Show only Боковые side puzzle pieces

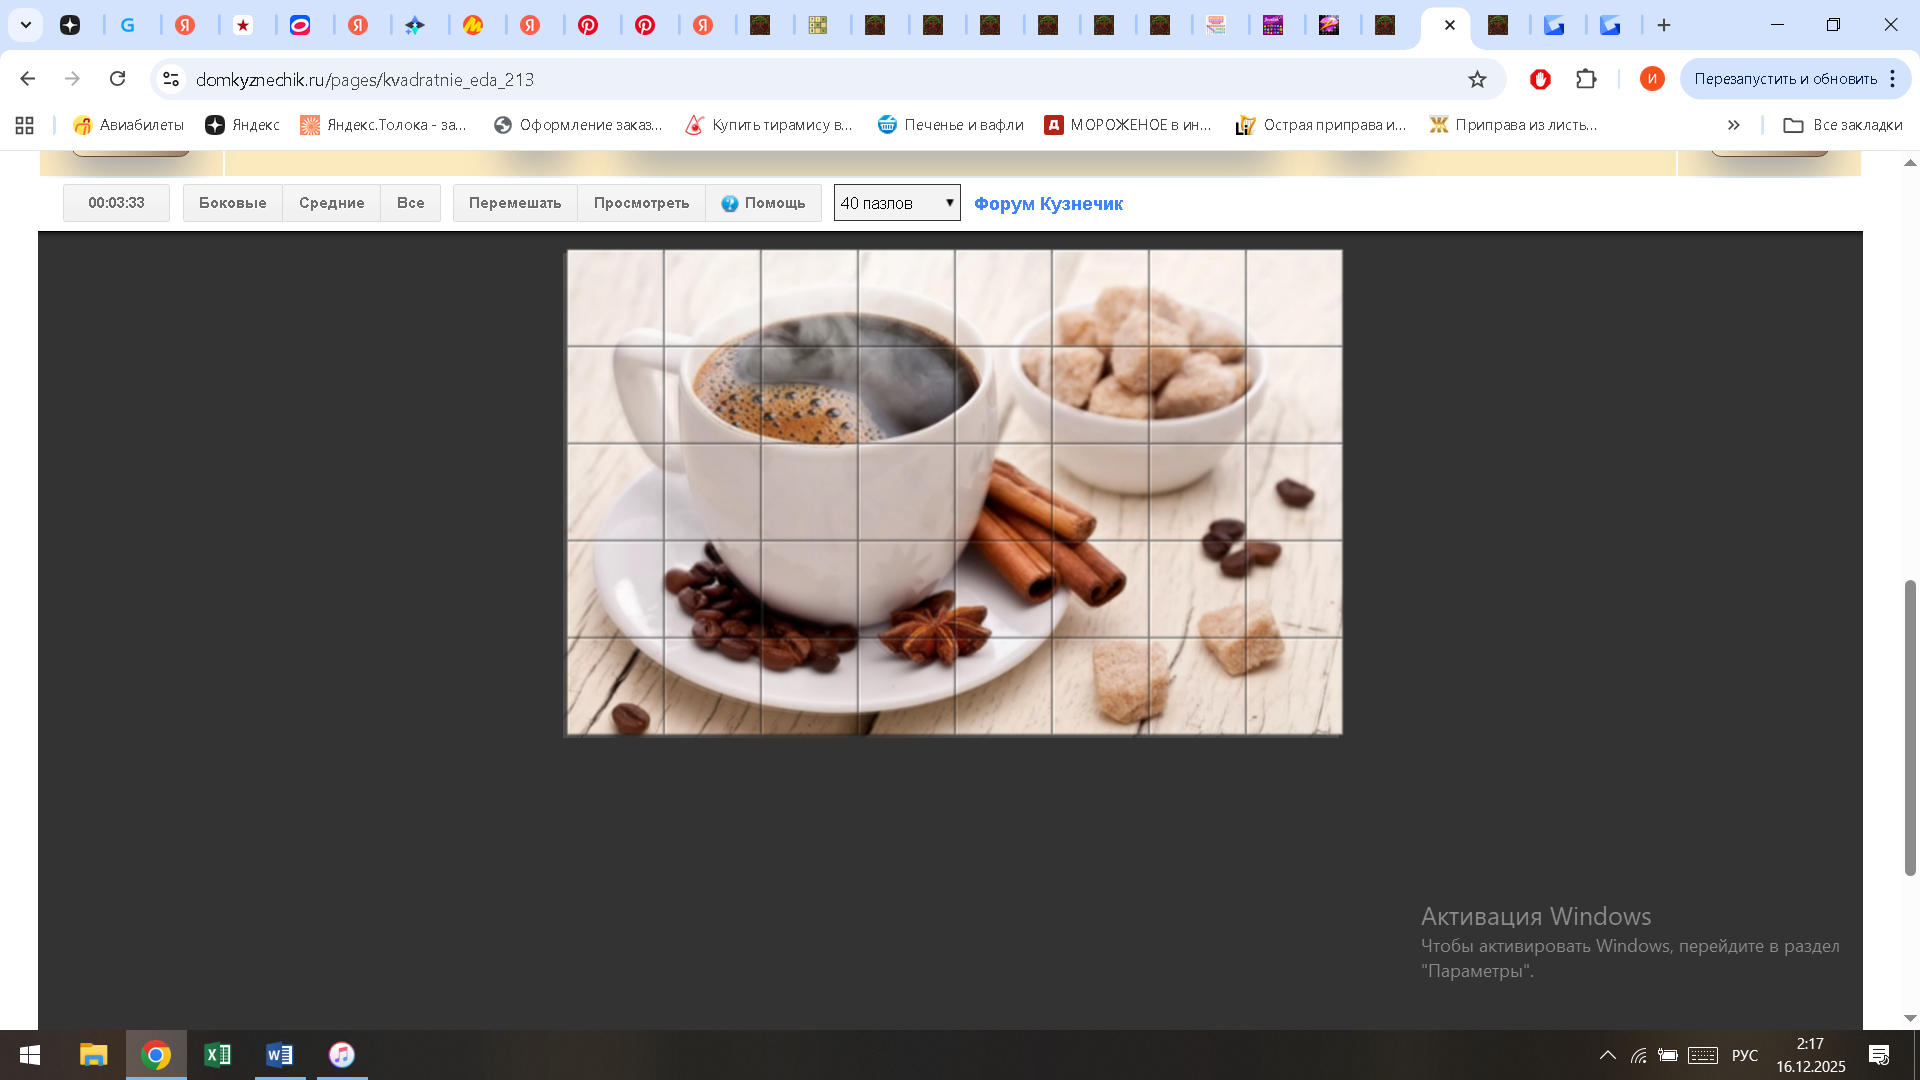(x=232, y=203)
